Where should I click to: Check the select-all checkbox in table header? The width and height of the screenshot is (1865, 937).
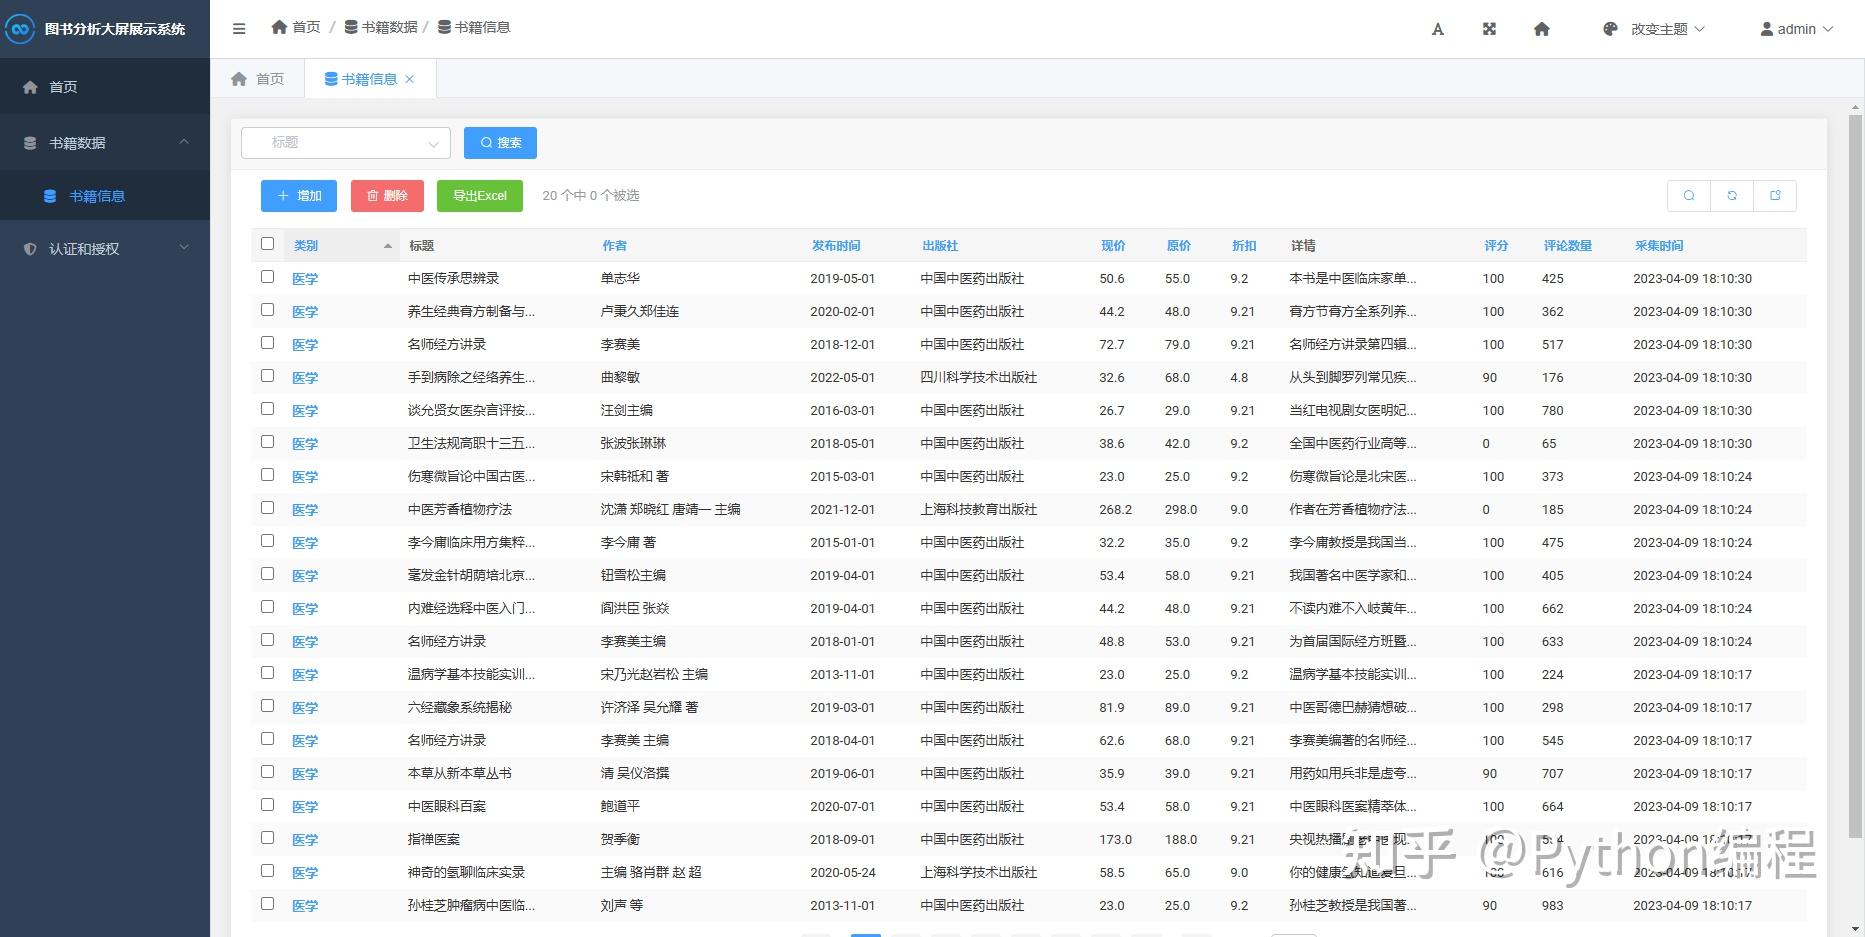click(267, 243)
